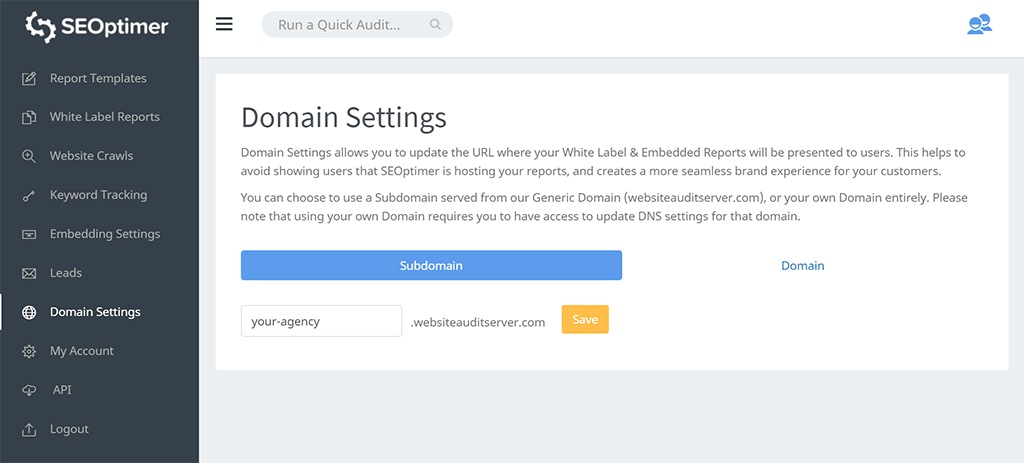Click the SEOptimer gear logo

(x=40, y=27)
